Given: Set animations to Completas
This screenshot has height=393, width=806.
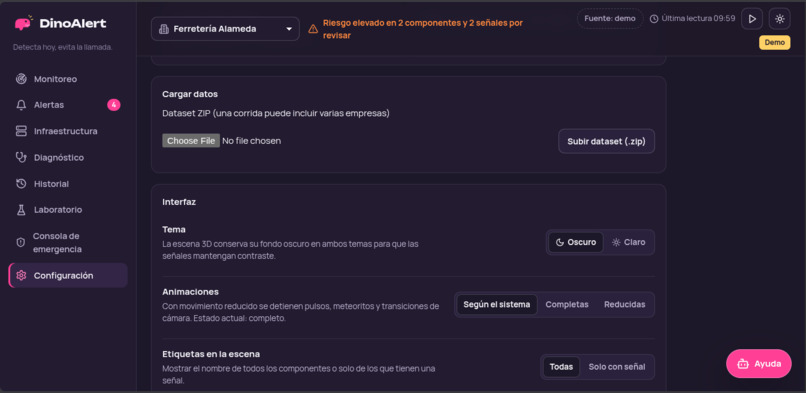Looking at the screenshot, I should point(567,305).
